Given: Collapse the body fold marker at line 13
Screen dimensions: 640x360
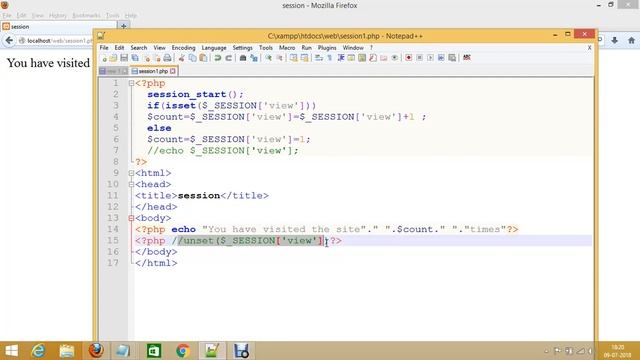Looking at the screenshot, I should pyautogui.click(x=131, y=218).
